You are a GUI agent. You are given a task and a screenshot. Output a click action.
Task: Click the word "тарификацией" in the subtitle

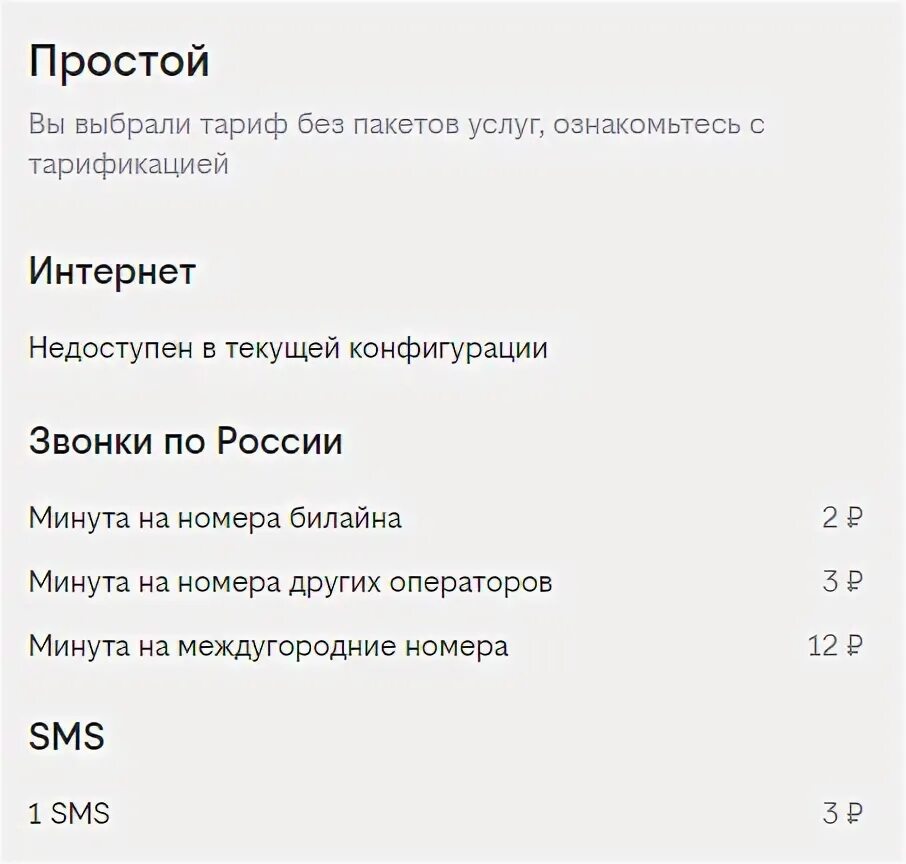(129, 164)
